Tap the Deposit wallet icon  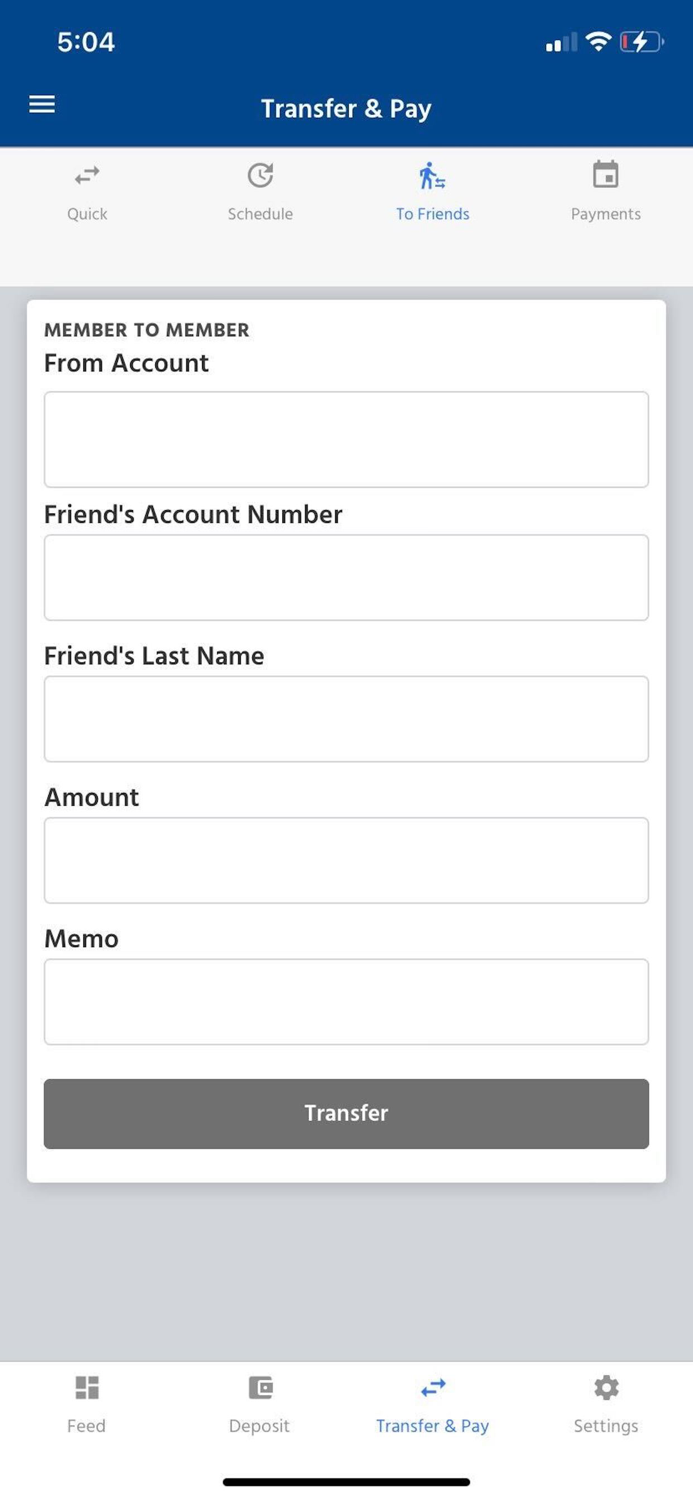tap(260, 1387)
